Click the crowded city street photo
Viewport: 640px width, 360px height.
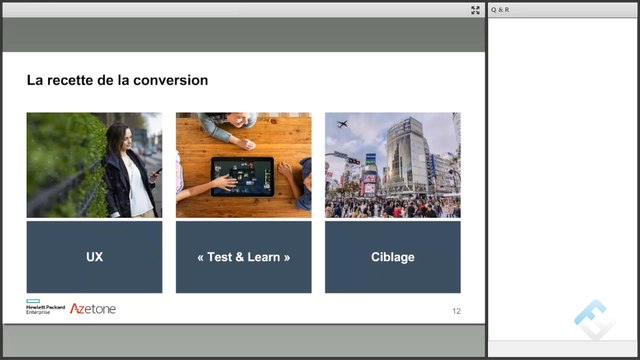click(393, 165)
